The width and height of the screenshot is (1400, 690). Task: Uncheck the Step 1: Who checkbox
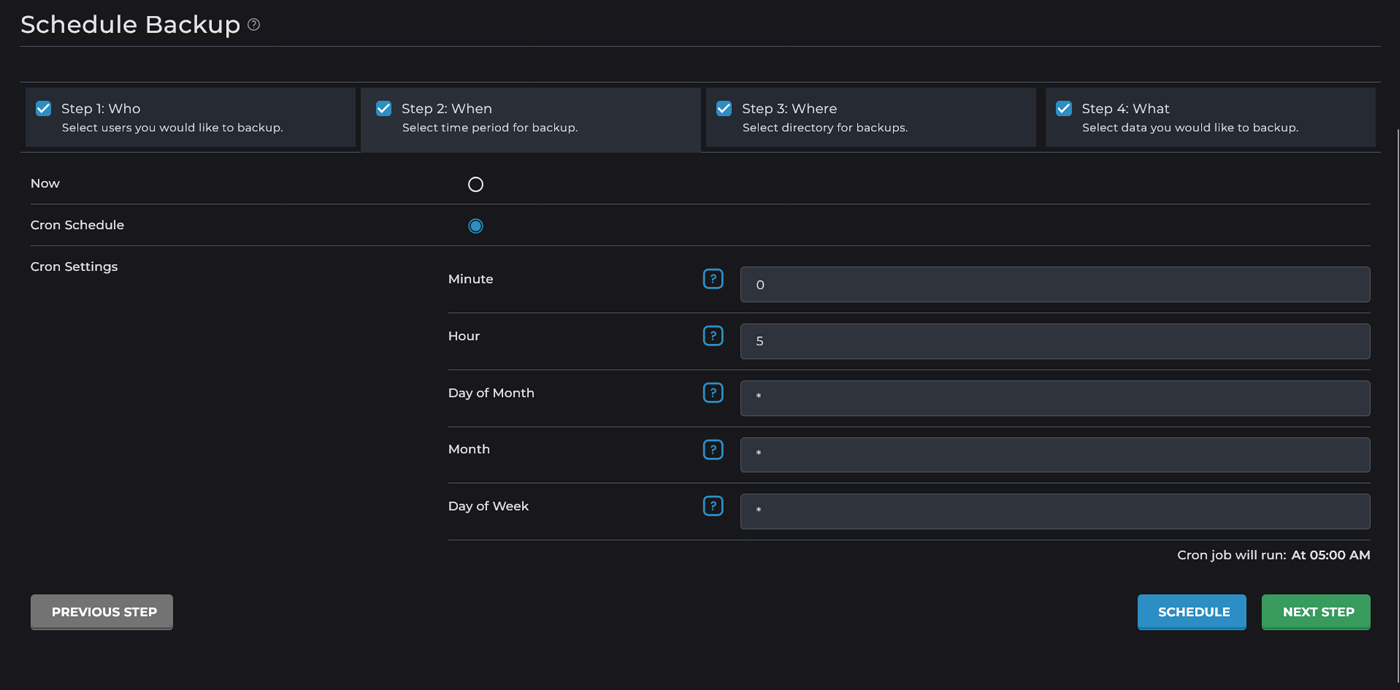(x=43, y=108)
